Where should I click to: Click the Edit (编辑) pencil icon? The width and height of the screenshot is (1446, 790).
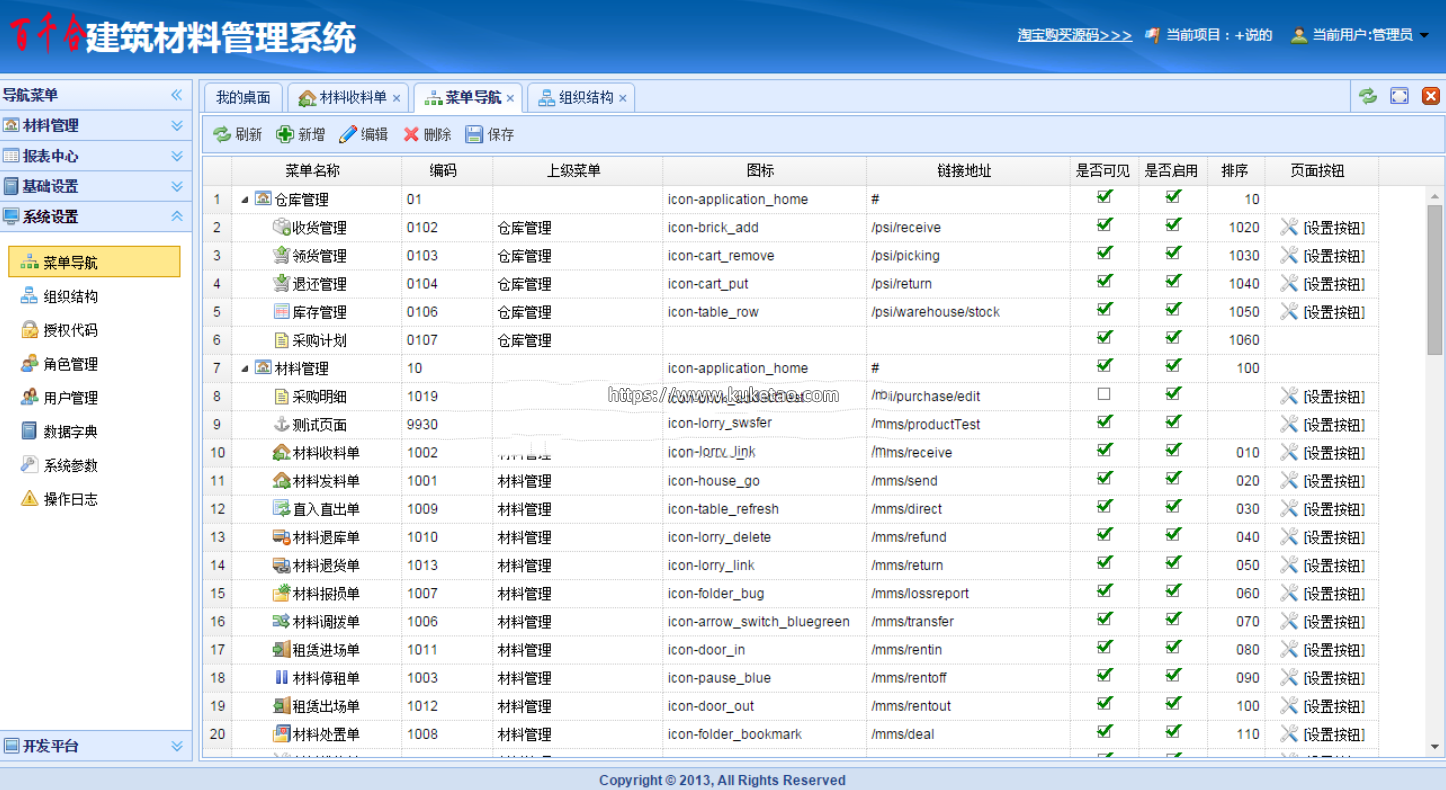click(x=348, y=135)
